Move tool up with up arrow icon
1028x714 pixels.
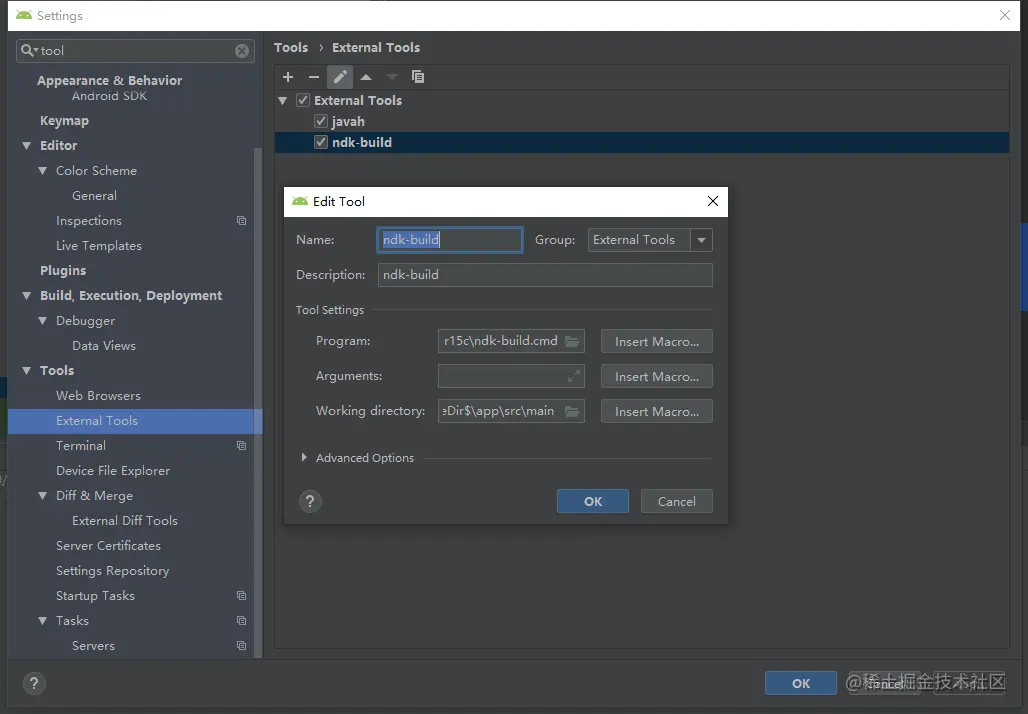click(366, 77)
